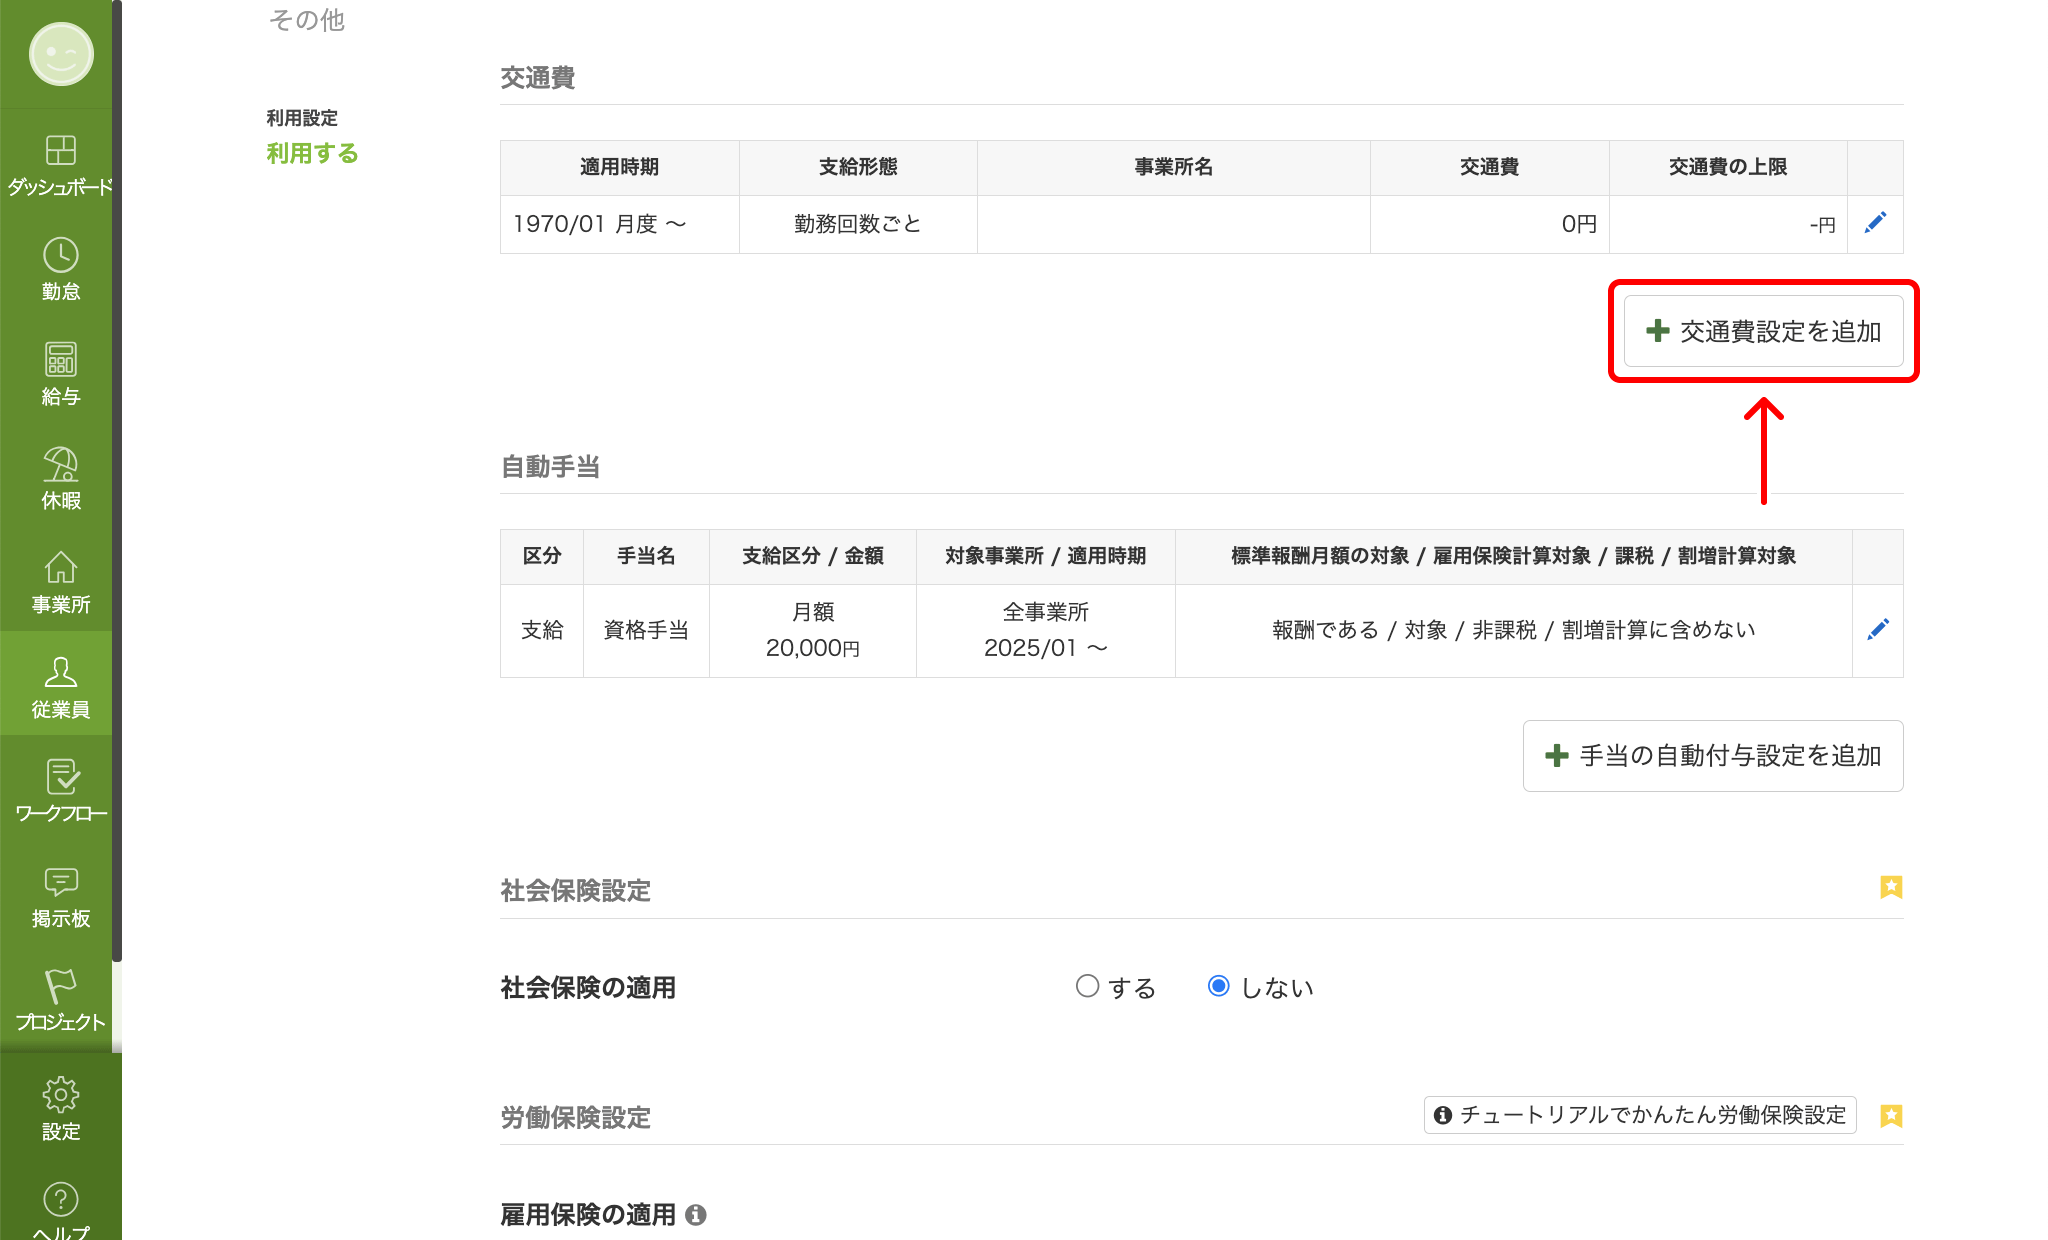Image resolution: width=2048 pixels, height=1240 pixels.
Task: Edit the 資格手当 allowance row pencil icon
Action: (1878, 629)
